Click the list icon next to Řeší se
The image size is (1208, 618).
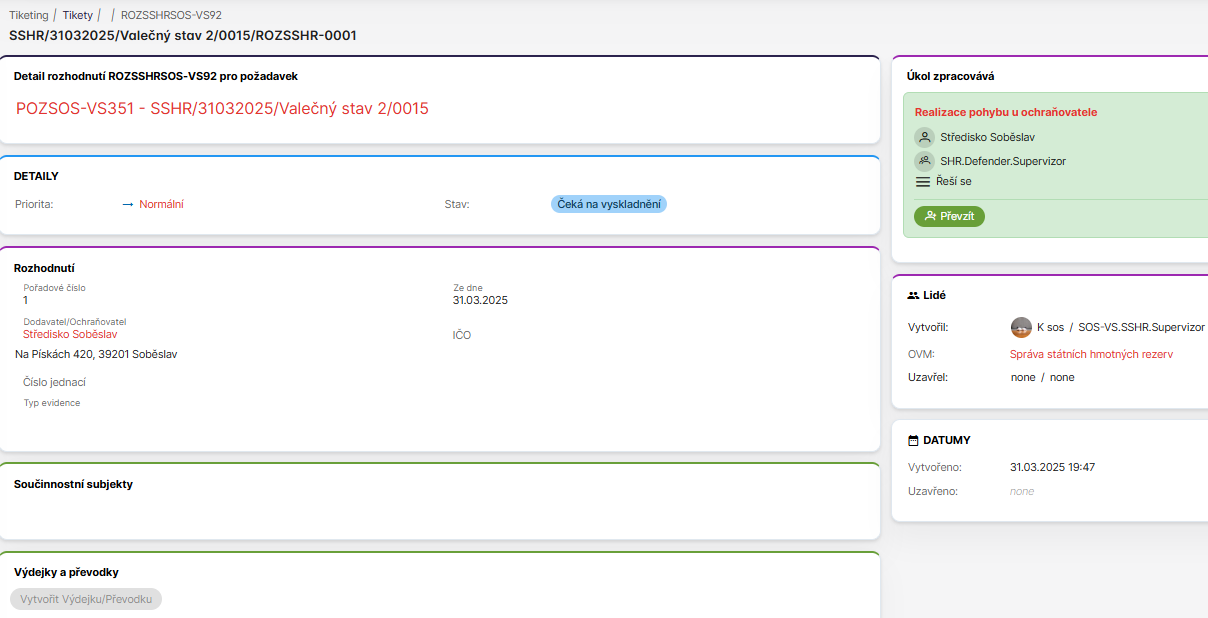tap(924, 182)
